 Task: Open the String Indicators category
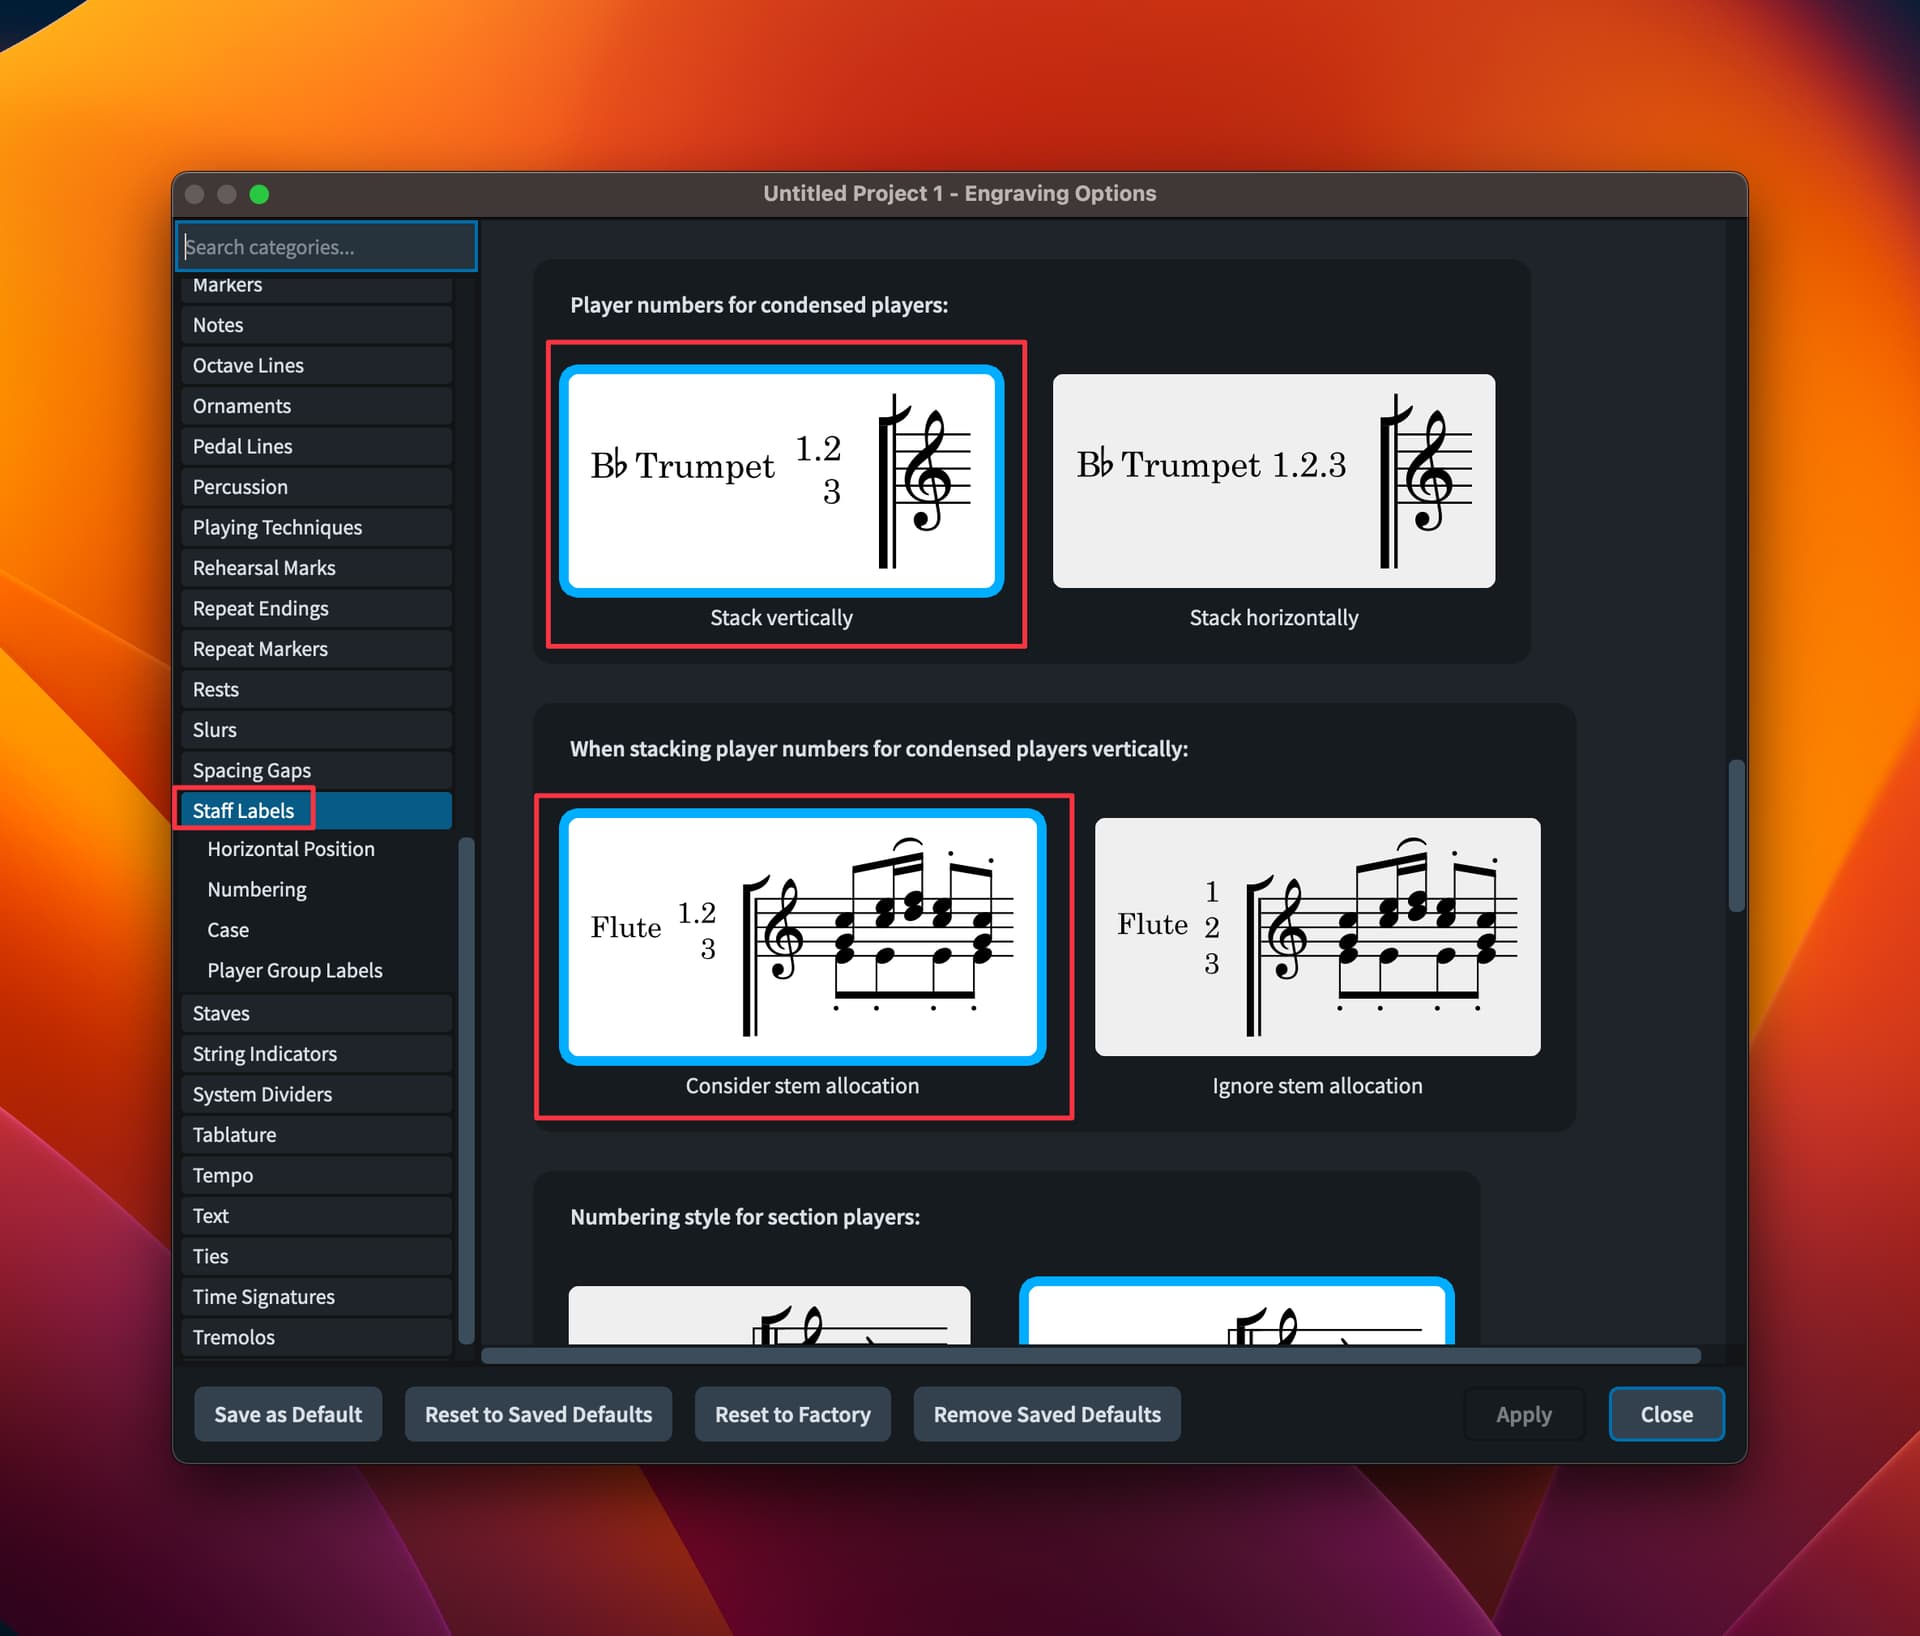(316, 1054)
